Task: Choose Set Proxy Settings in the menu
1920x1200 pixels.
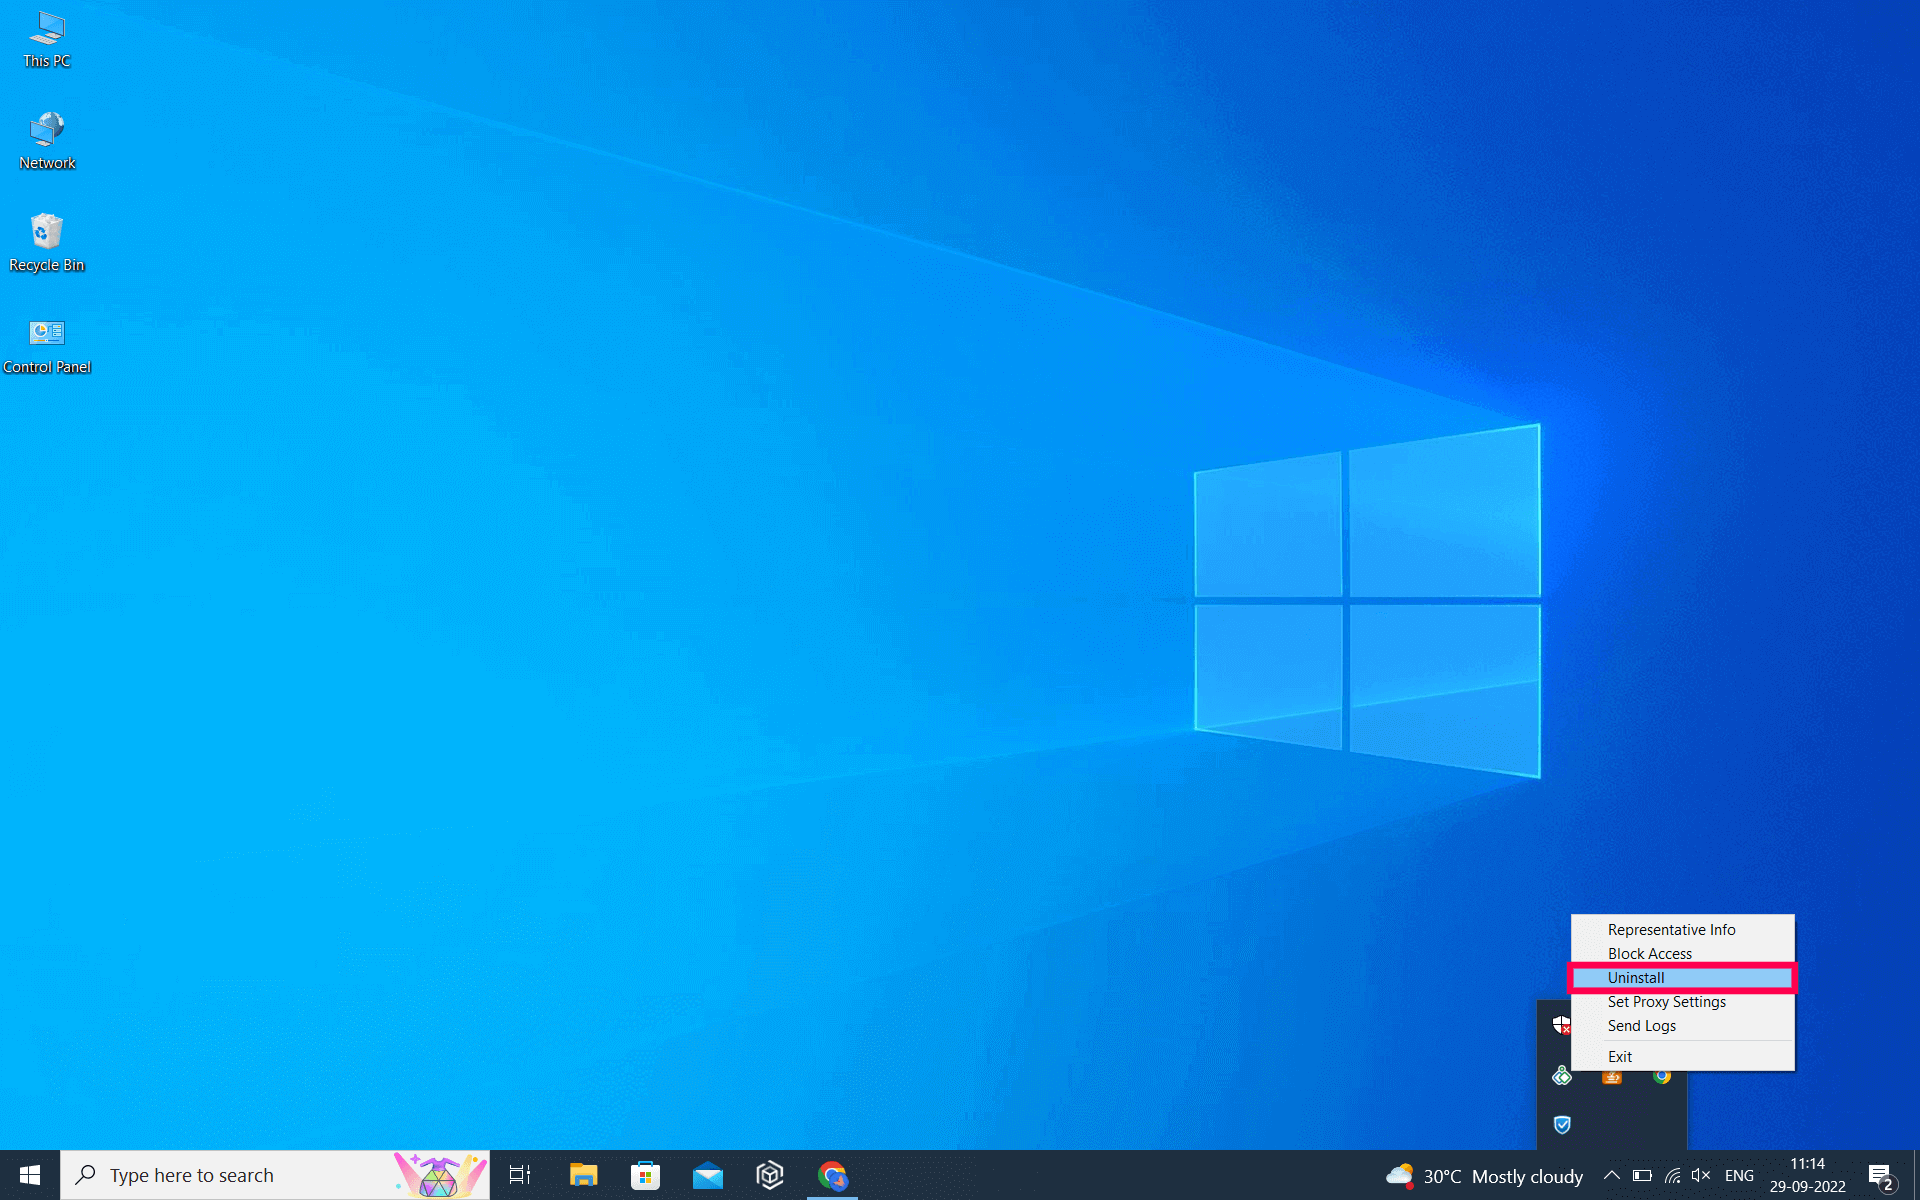Action: [1666, 1001]
